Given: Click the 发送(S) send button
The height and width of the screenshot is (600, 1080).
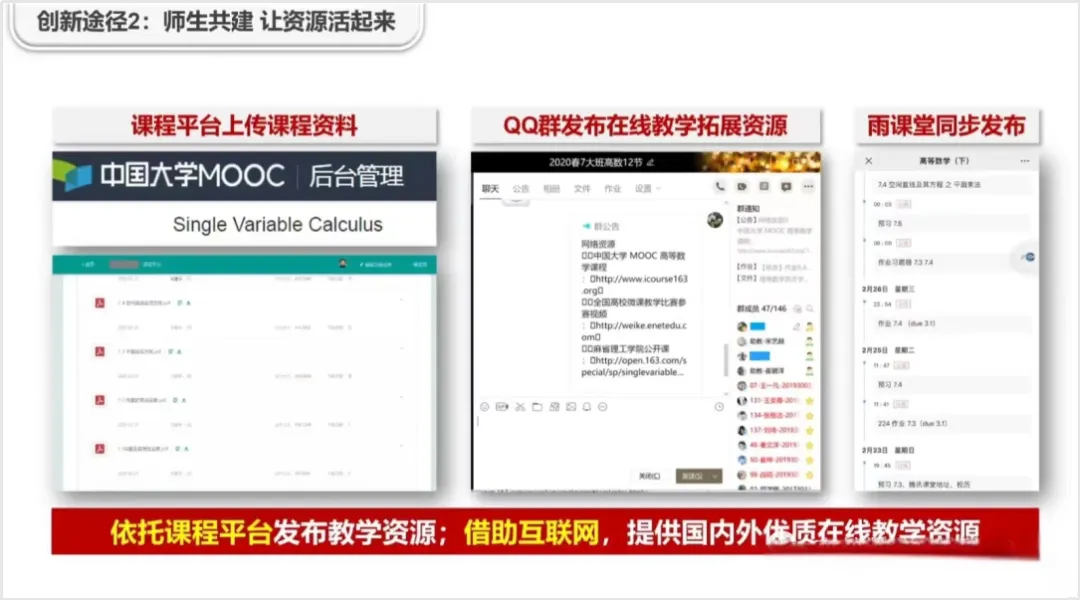Looking at the screenshot, I should click(692, 476).
